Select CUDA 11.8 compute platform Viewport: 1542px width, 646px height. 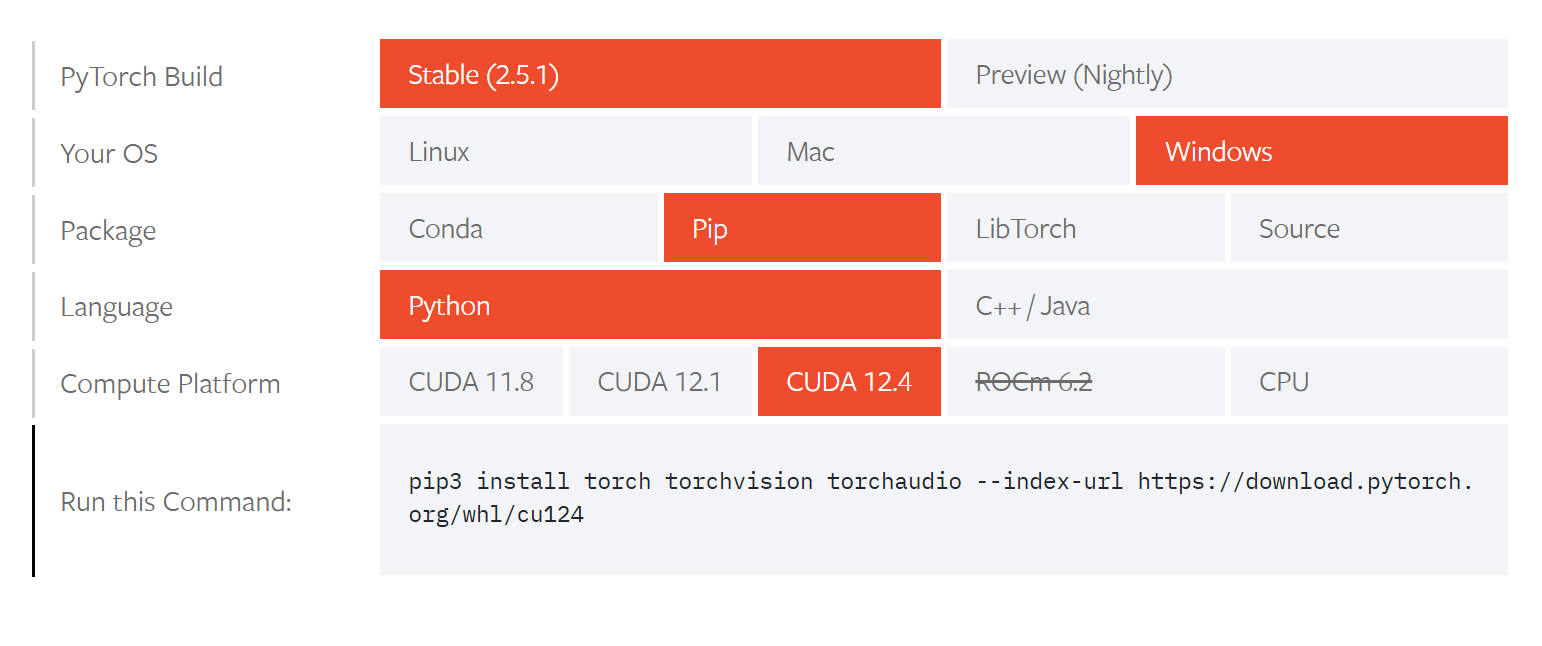pyautogui.click(x=471, y=382)
